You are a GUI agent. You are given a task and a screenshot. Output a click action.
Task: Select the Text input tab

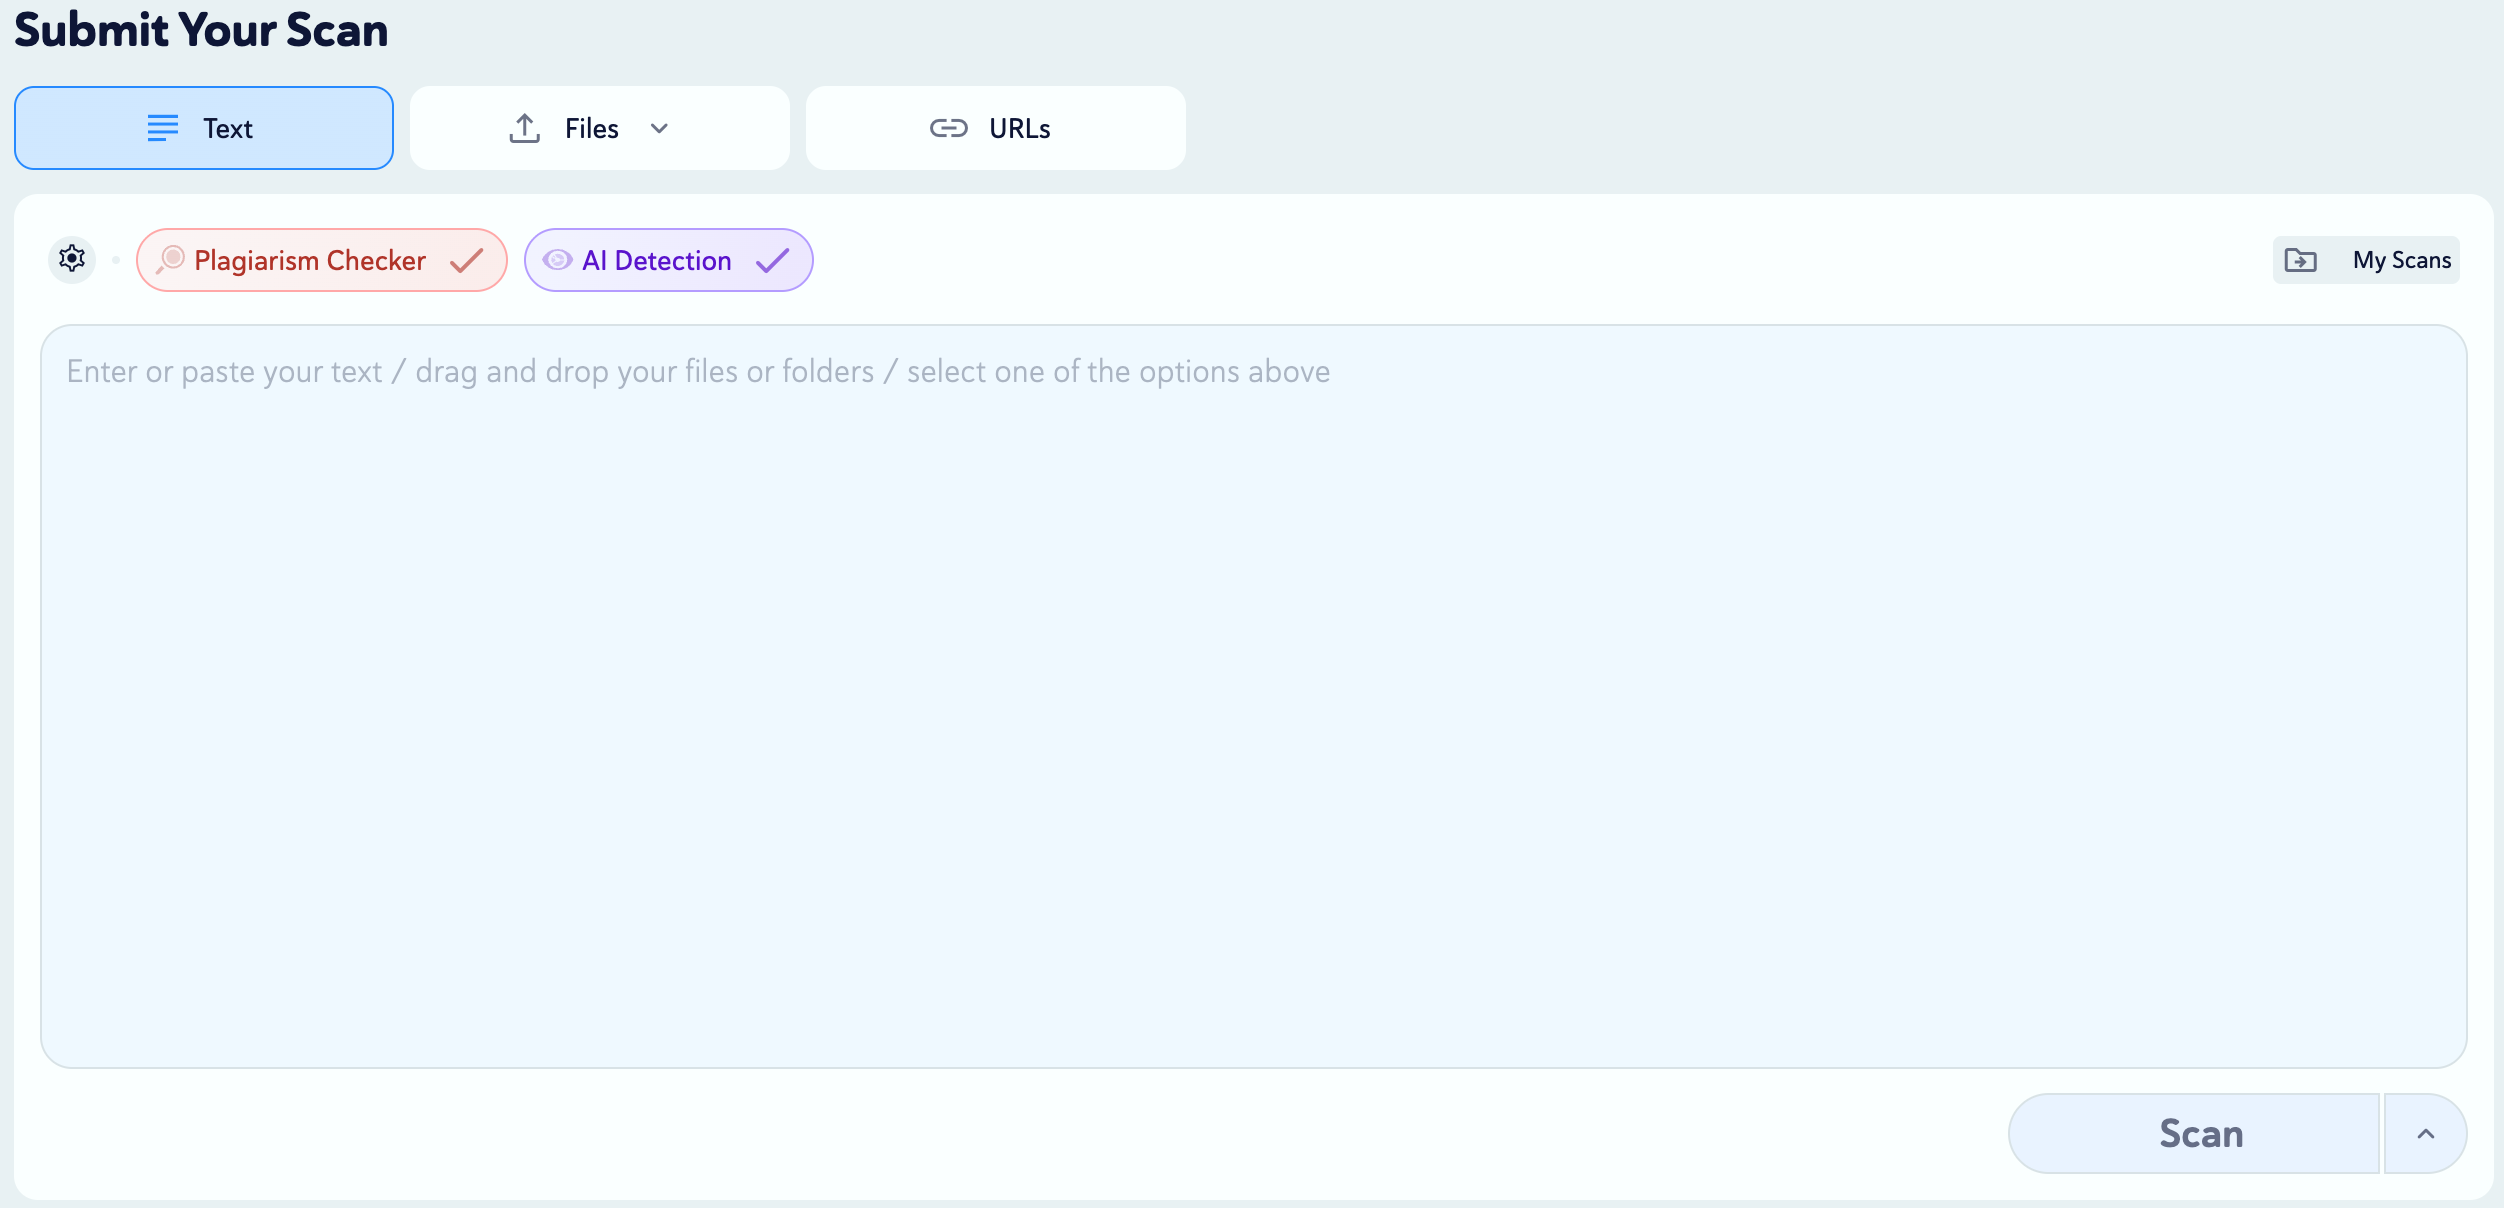(204, 128)
